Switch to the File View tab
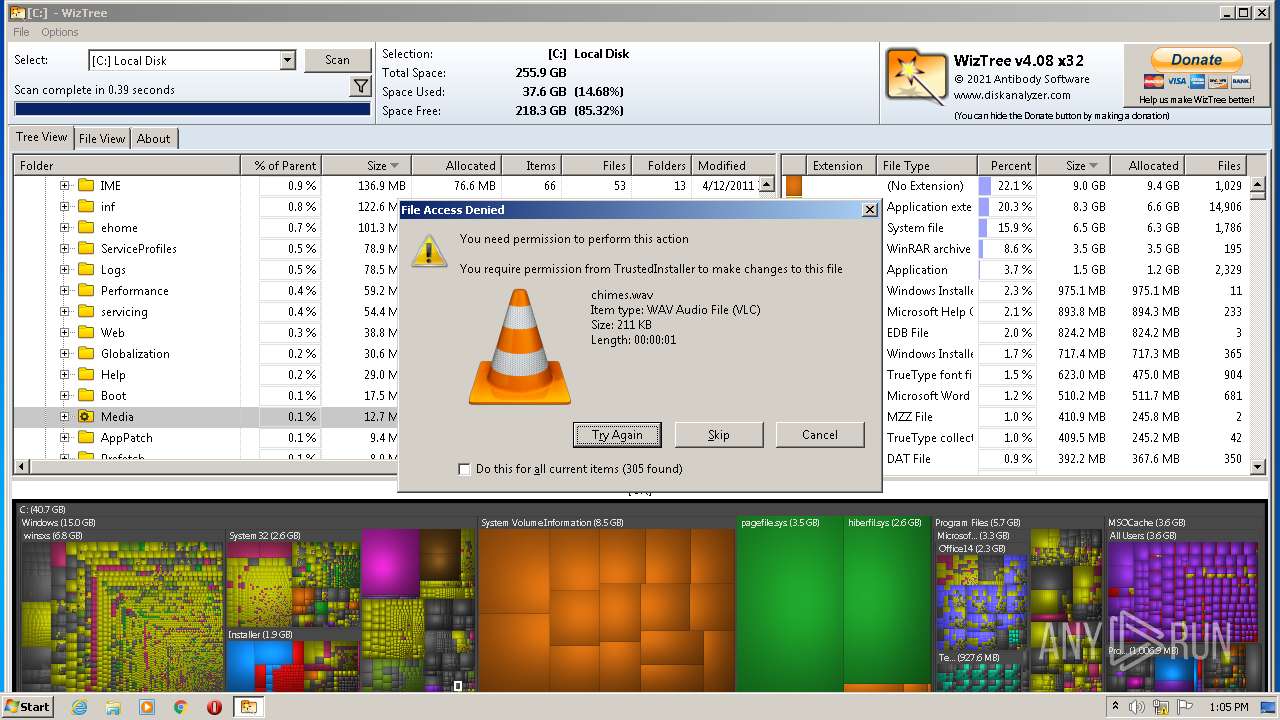 102,138
